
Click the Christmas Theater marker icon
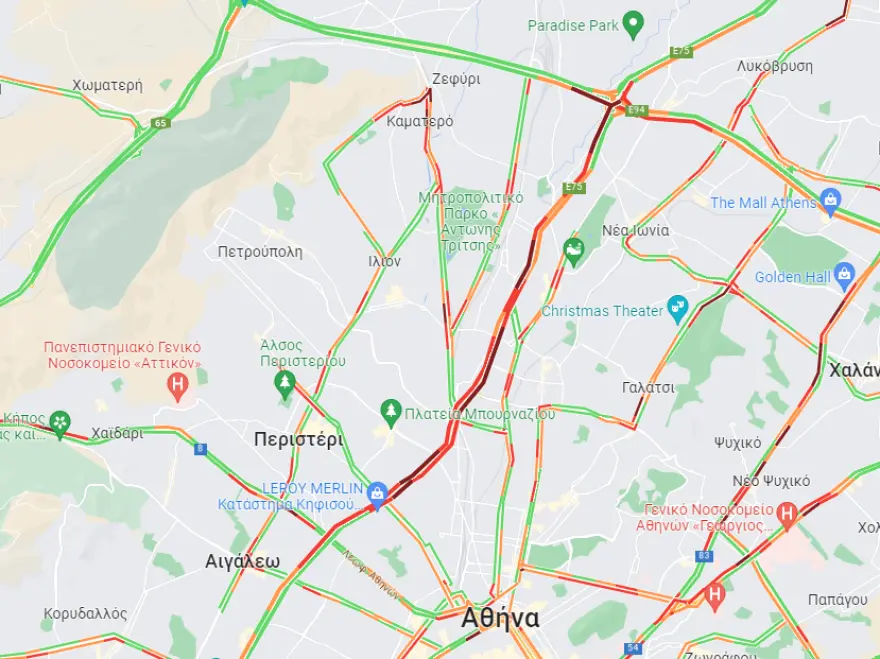(x=678, y=310)
